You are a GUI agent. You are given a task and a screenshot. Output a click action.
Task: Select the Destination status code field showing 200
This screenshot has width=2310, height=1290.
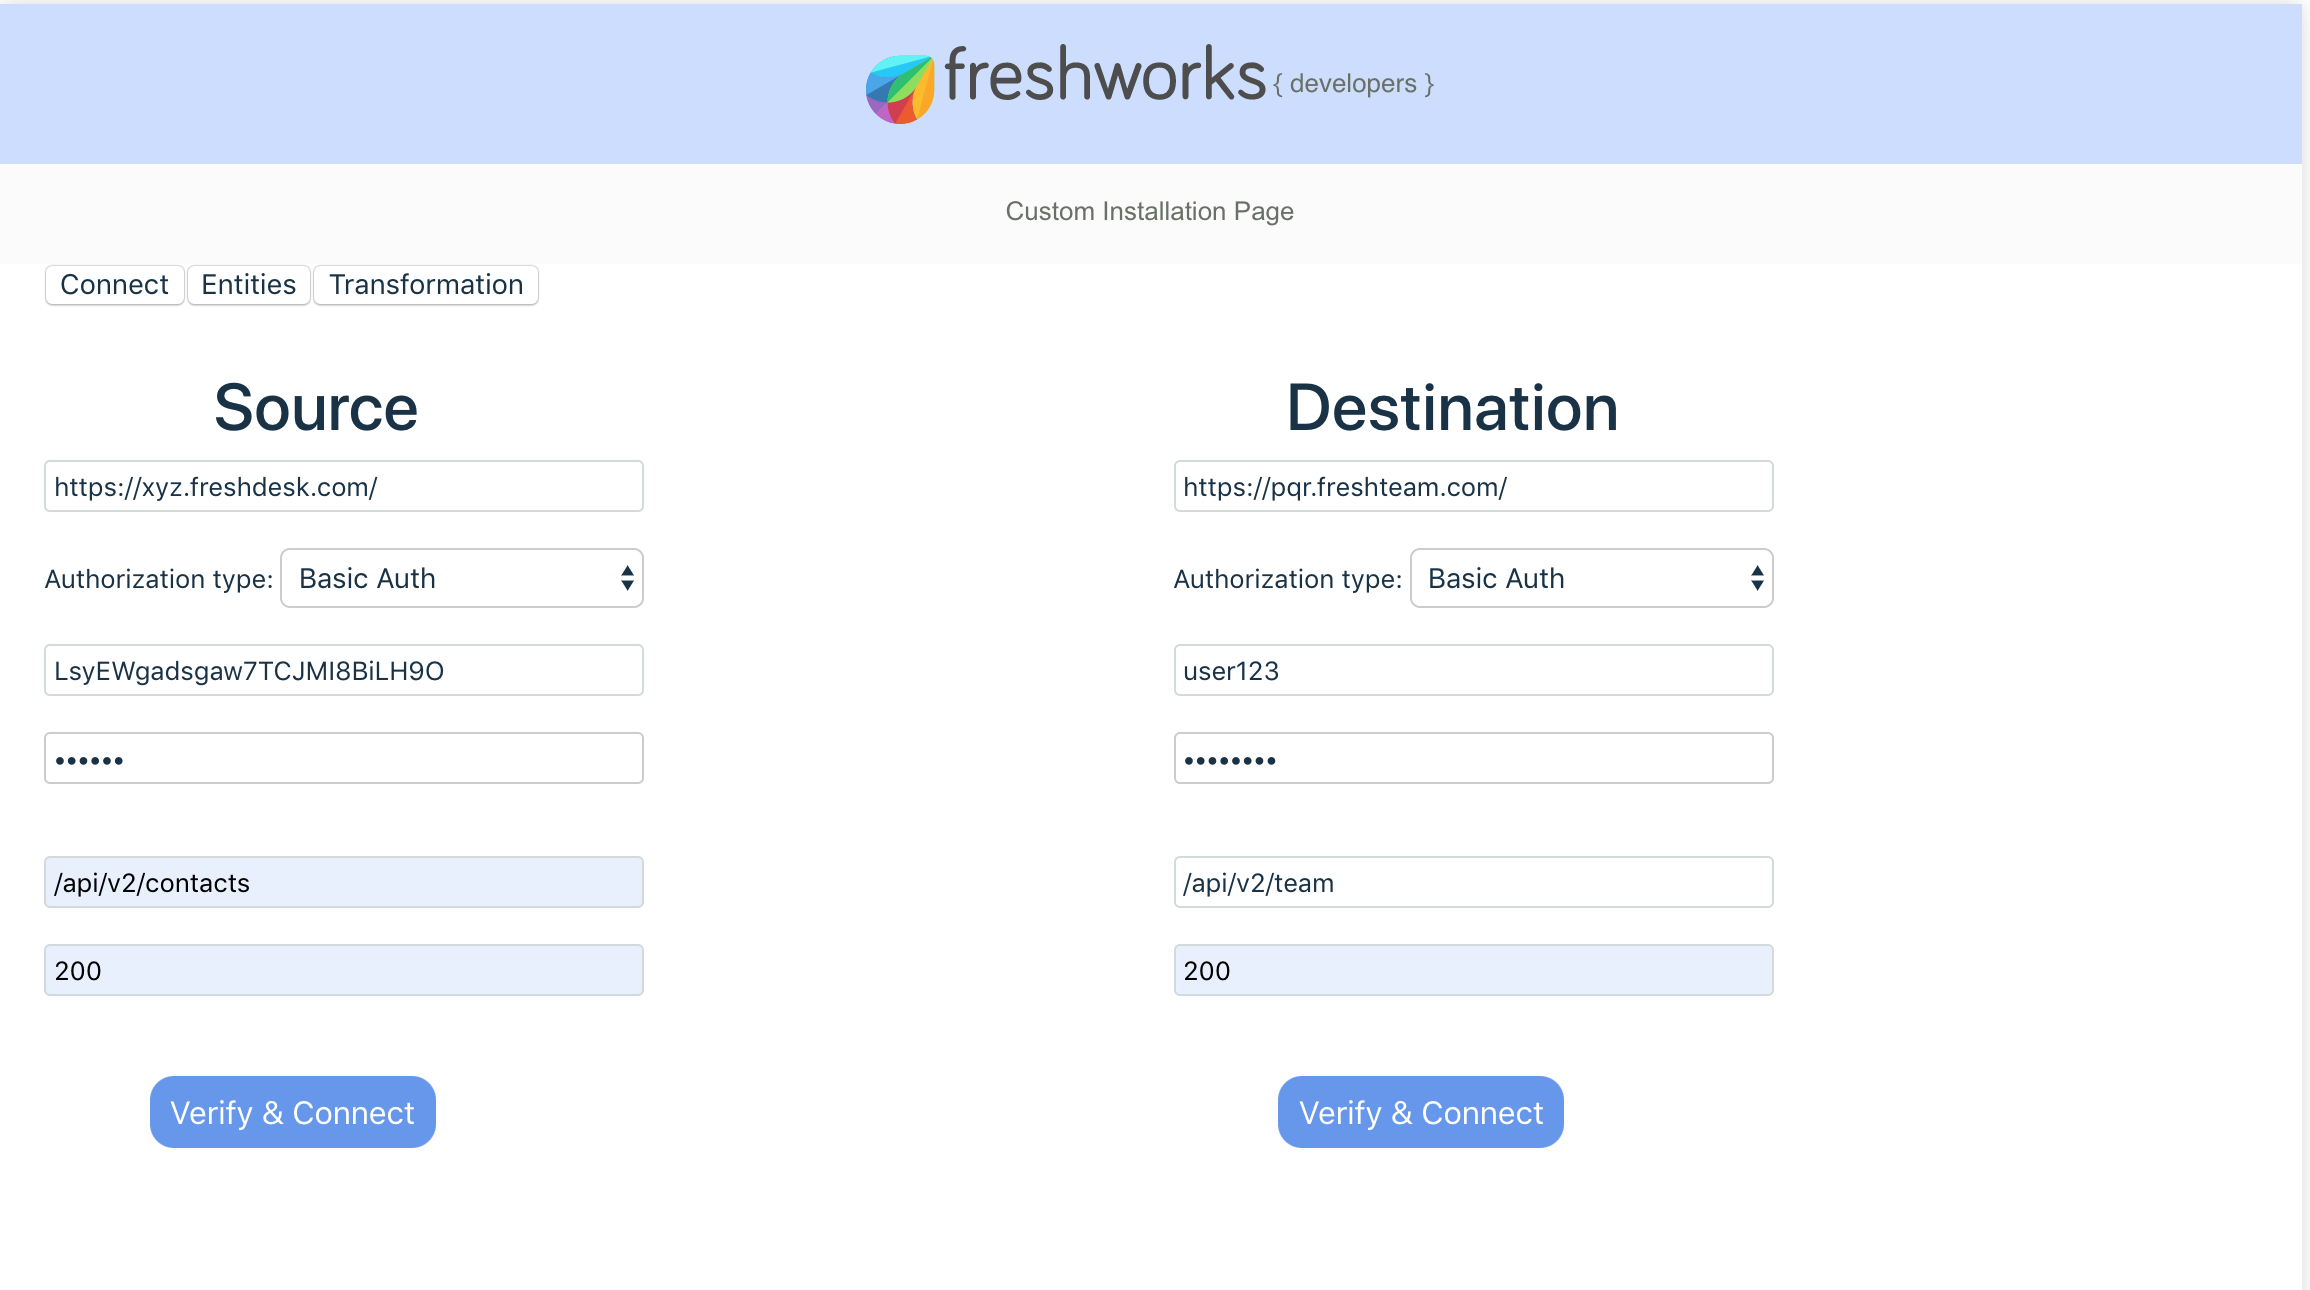[x=1473, y=969]
